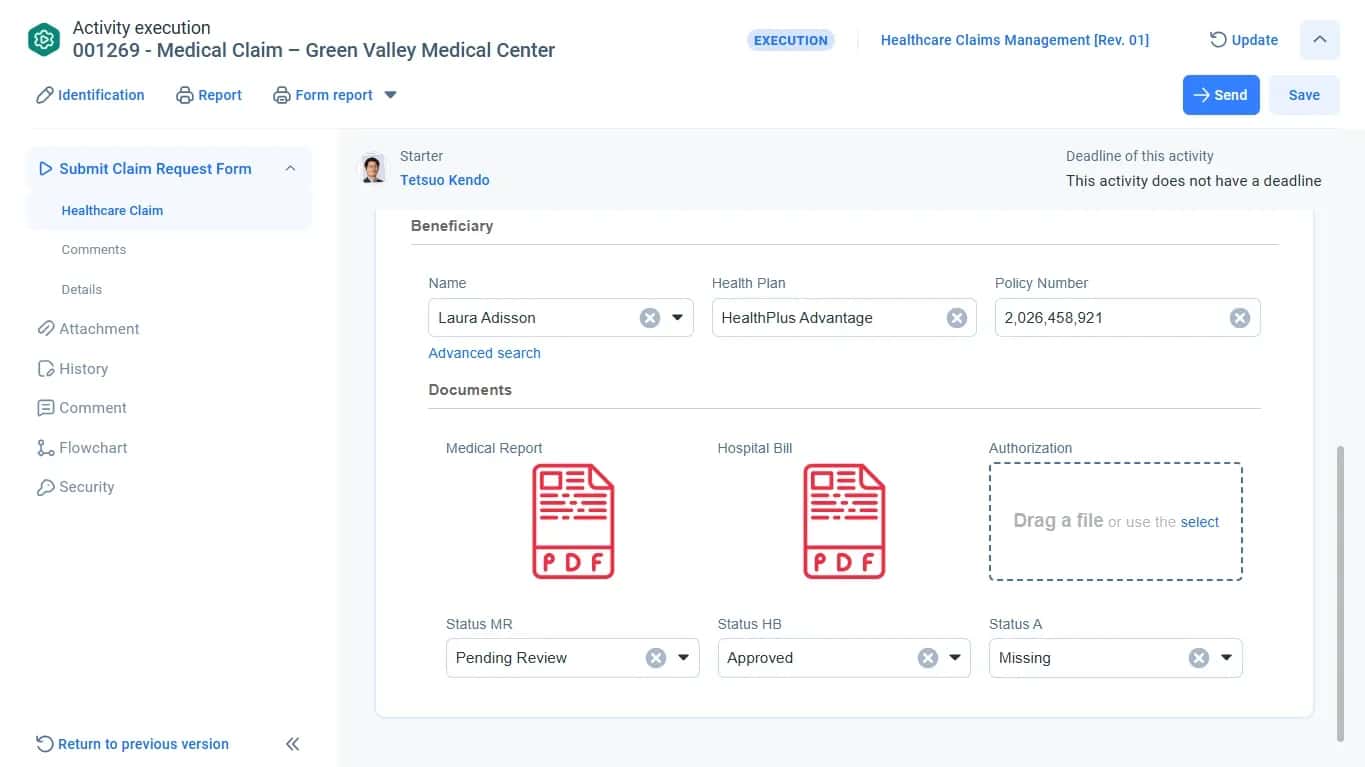The height and width of the screenshot is (767, 1365).
Task: Open the Comment section
Action: click(82, 408)
